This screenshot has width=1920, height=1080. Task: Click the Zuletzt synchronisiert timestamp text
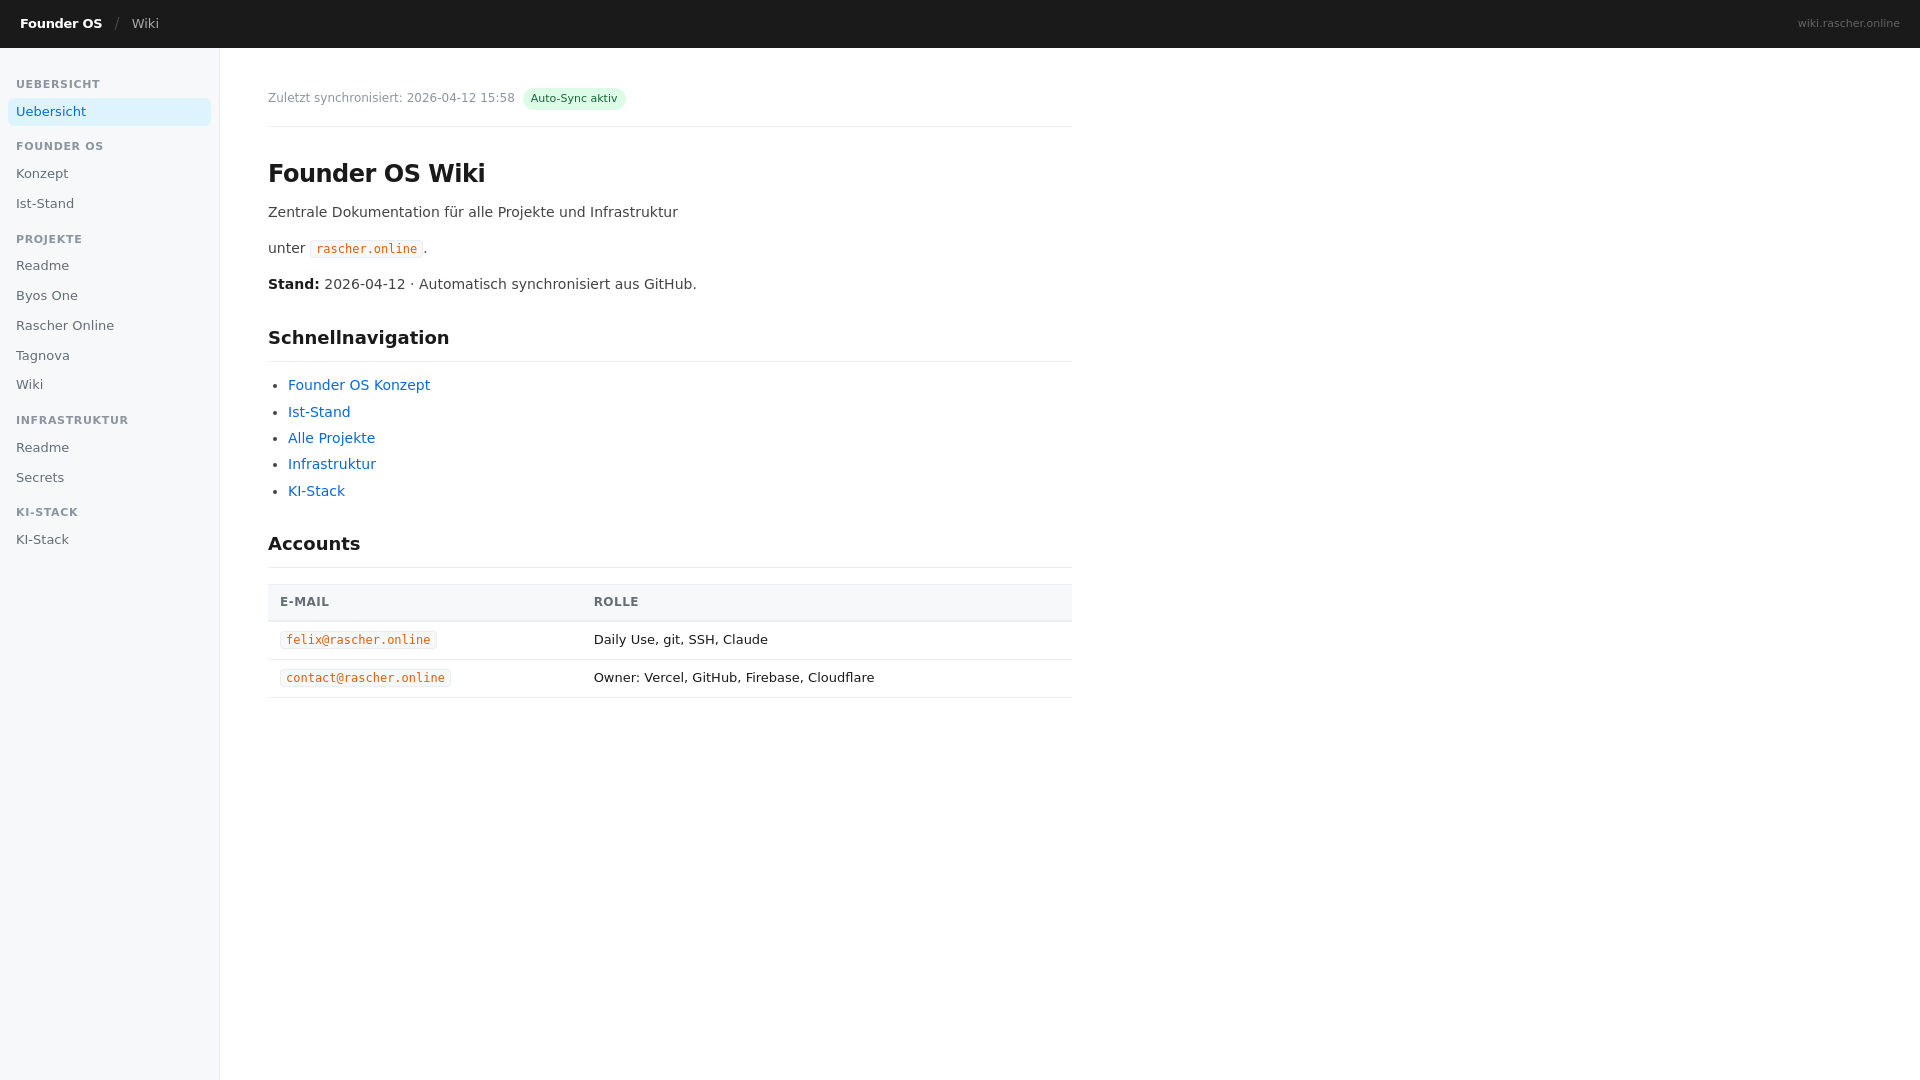(x=391, y=98)
